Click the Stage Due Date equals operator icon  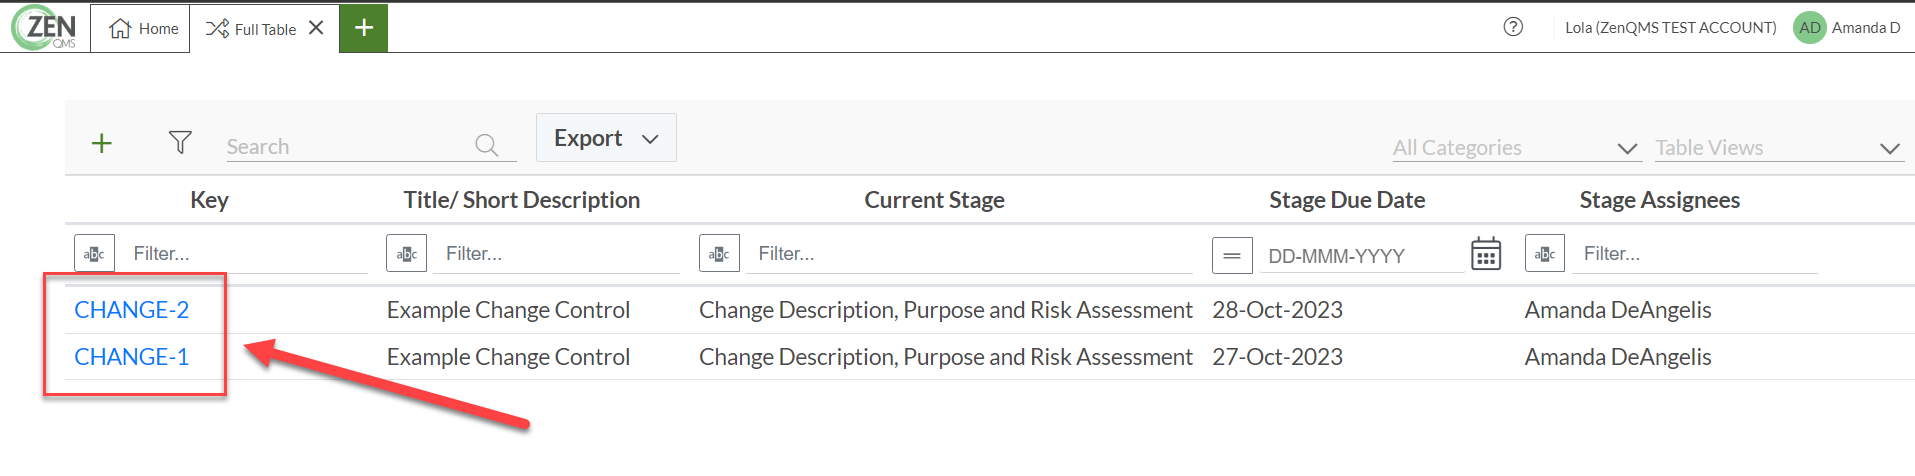[x=1232, y=255]
